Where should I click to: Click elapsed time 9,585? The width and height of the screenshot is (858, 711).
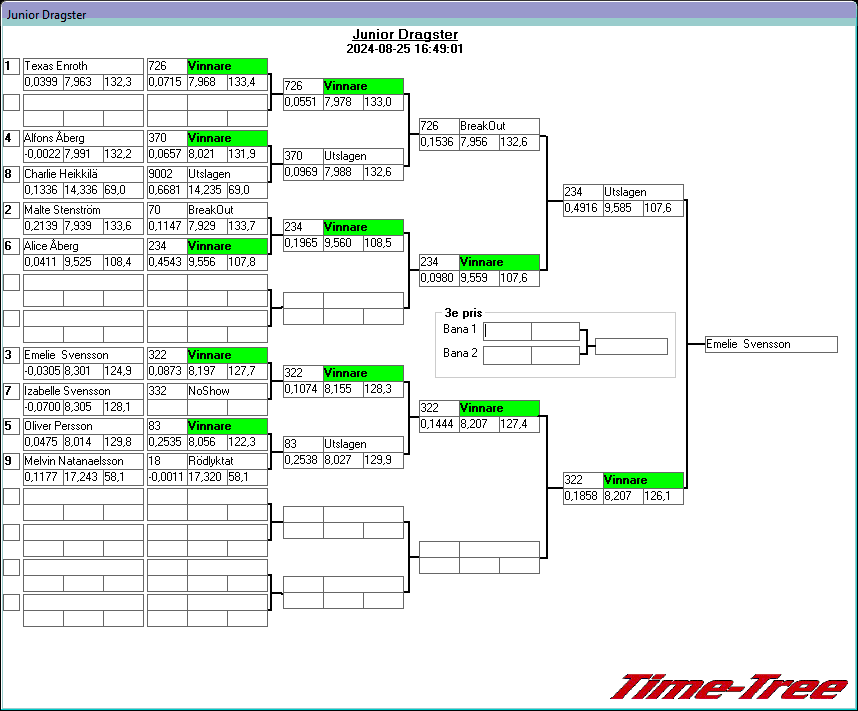623,209
